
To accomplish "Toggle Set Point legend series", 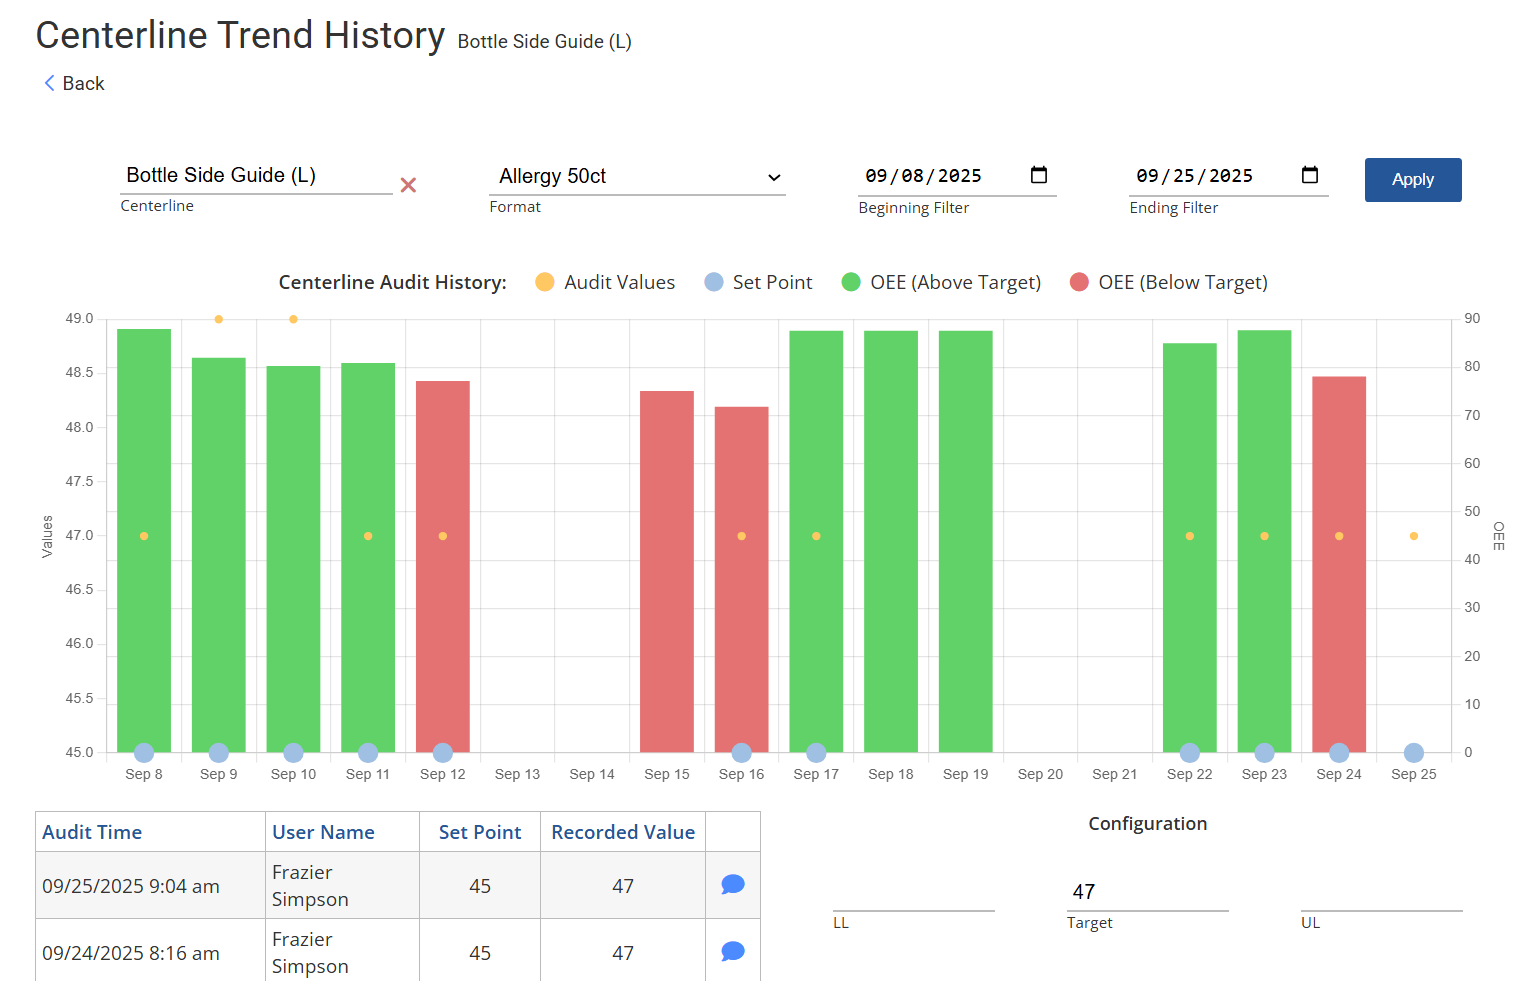I will click(x=758, y=283).
